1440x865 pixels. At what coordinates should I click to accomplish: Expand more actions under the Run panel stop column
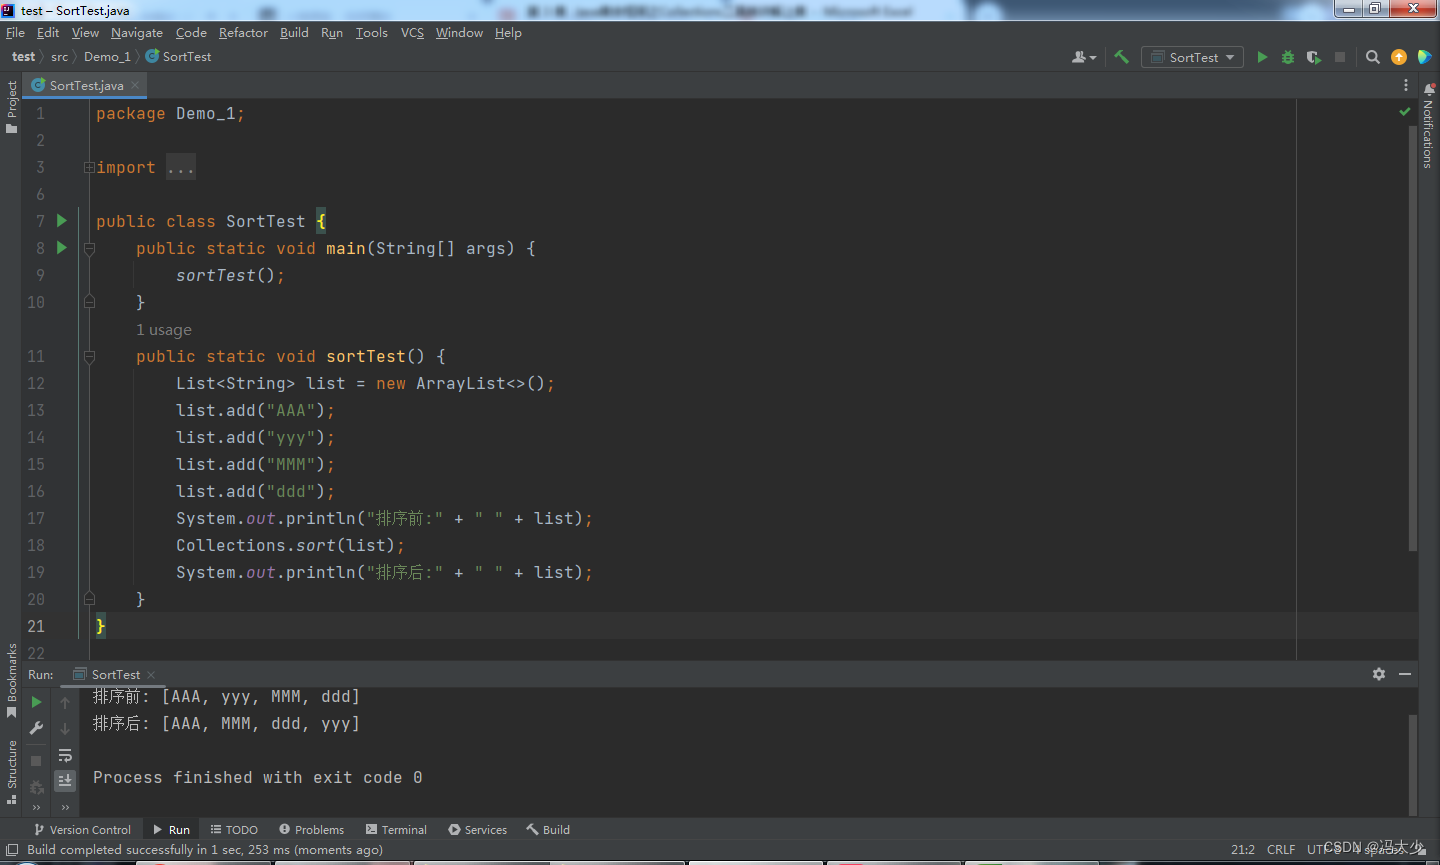click(x=37, y=807)
